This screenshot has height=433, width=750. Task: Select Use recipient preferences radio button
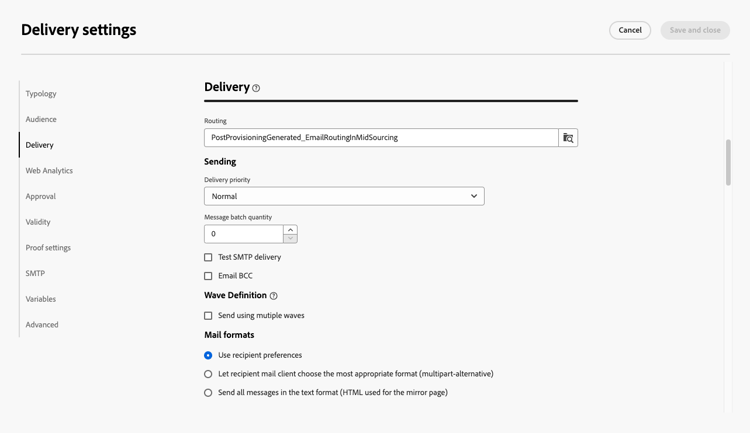(x=208, y=355)
